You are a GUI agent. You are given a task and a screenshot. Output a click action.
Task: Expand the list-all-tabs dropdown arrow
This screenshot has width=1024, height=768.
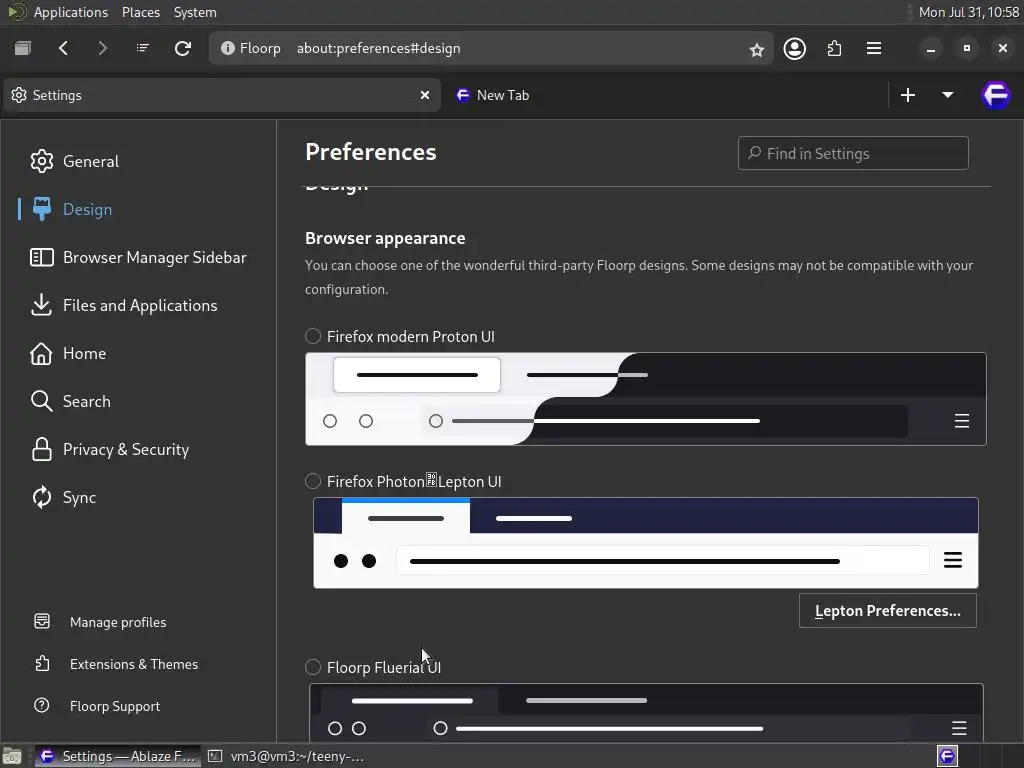coord(948,95)
